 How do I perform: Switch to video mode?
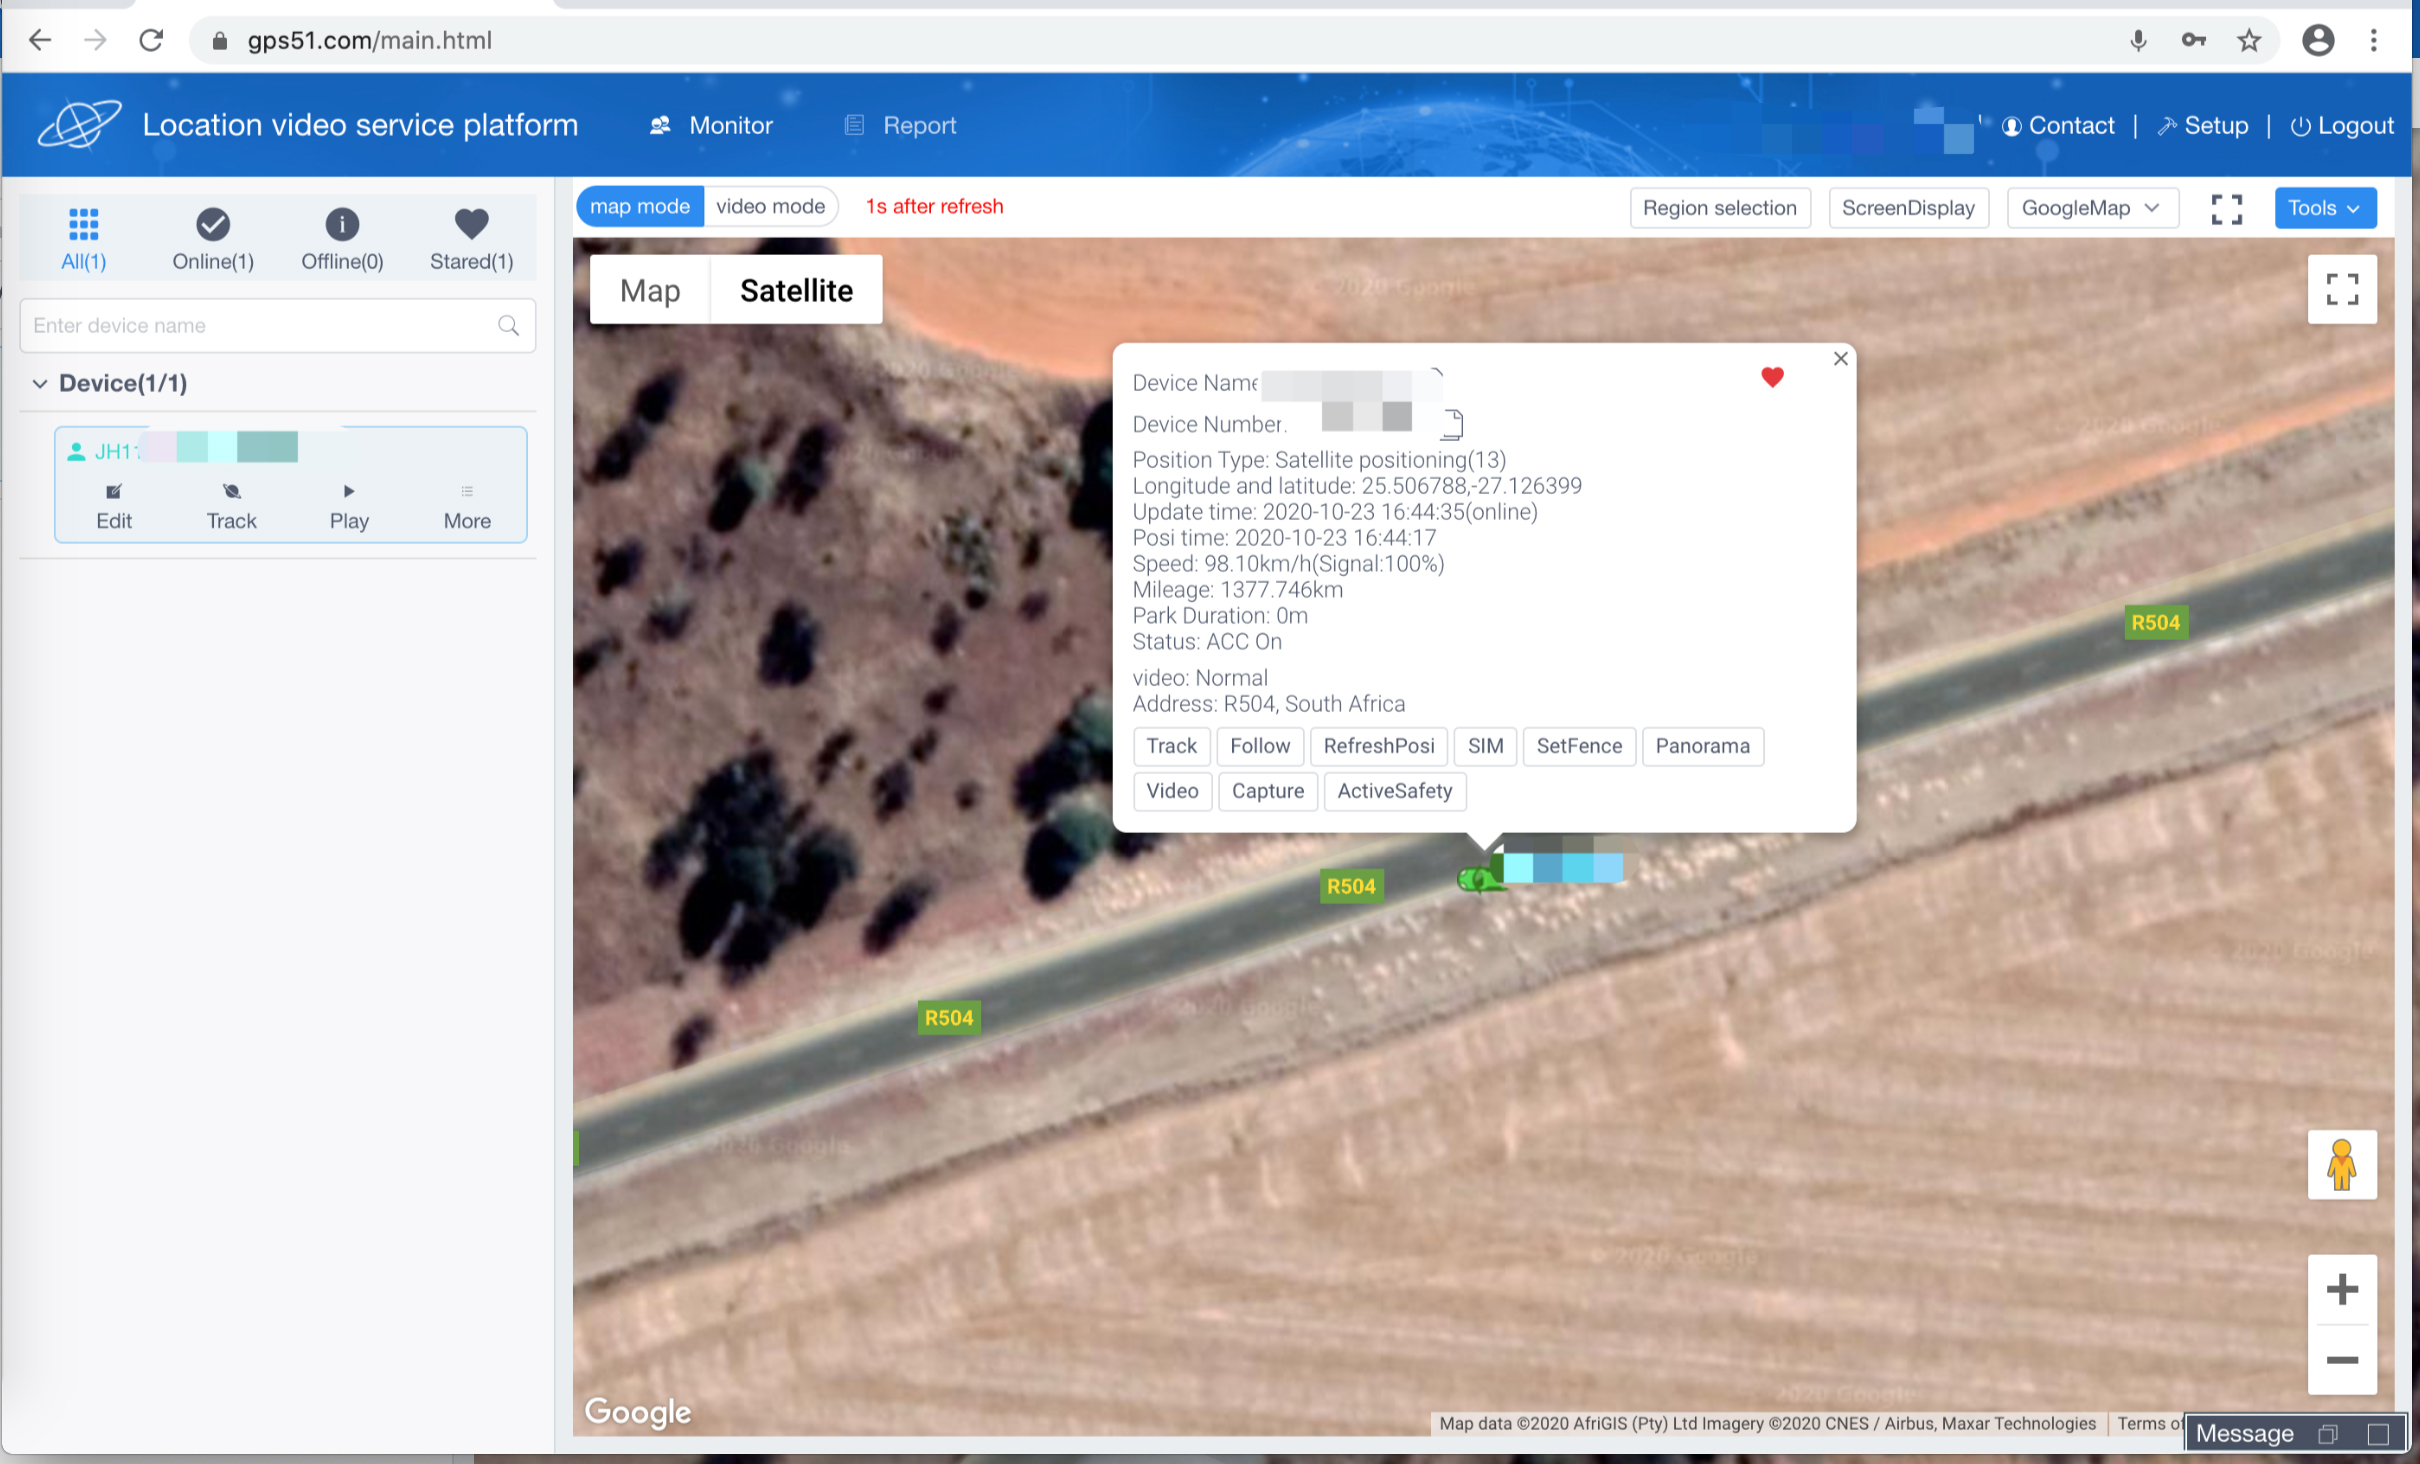770,206
